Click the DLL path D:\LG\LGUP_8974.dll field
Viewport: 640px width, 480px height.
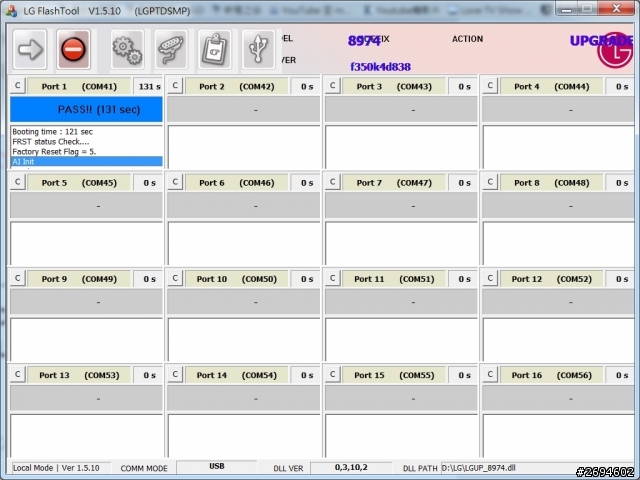click(x=510, y=468)
